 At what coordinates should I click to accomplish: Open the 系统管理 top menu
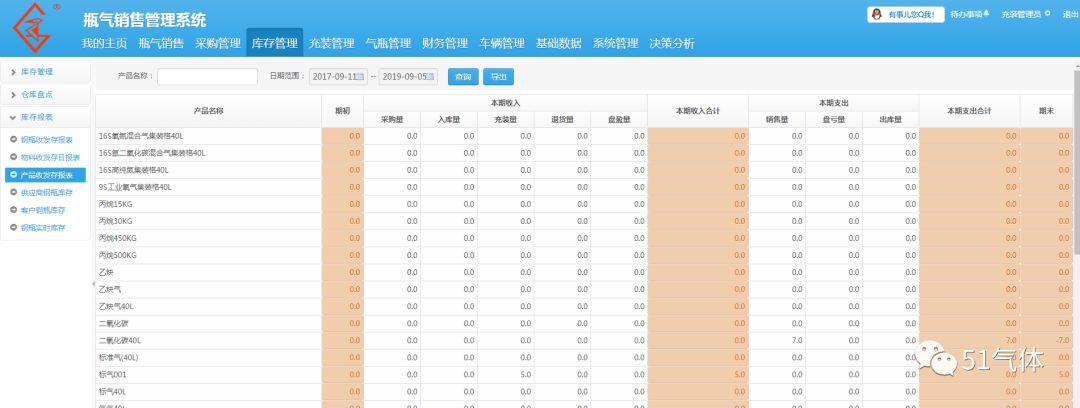(x=615, y=43)
